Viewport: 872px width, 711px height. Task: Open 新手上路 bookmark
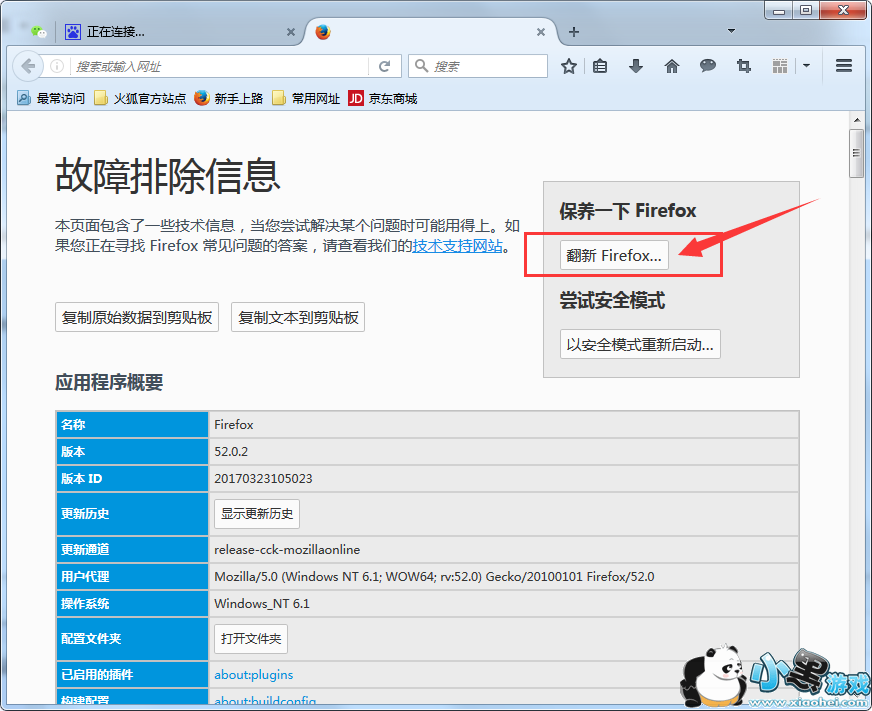(x=229, y=98)
